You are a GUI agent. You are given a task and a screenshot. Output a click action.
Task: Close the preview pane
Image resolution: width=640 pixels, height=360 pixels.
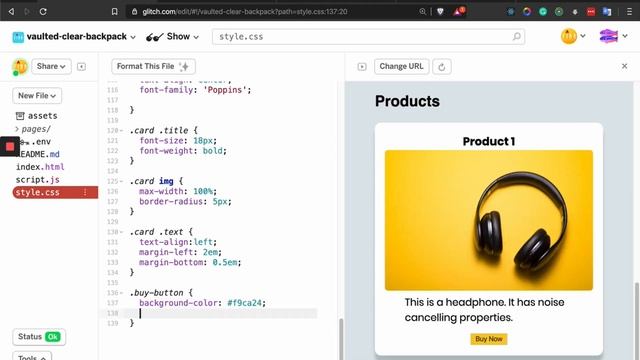(x=624, y=66)
